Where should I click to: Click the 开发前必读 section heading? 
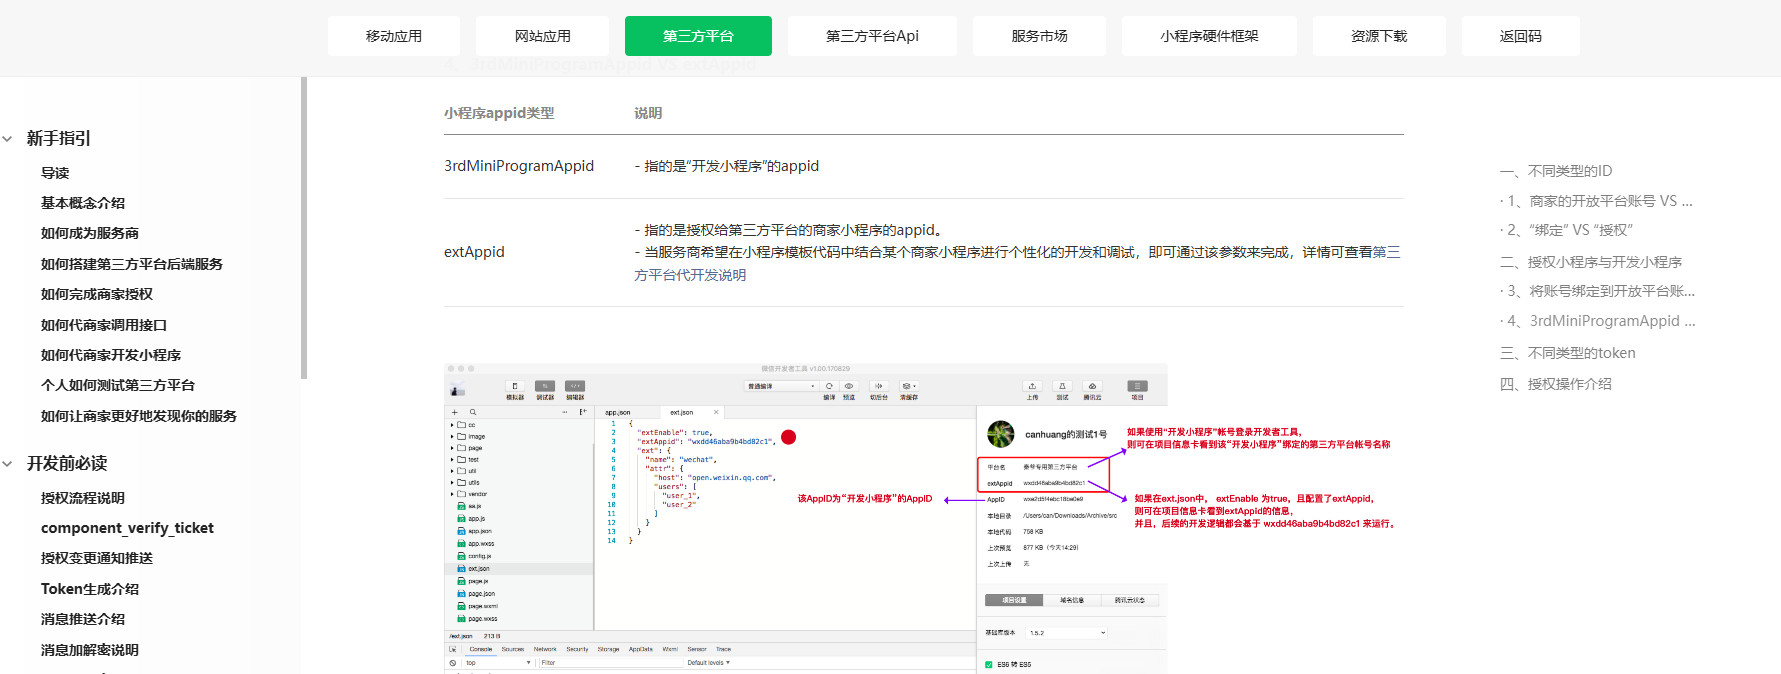tap(67, 463)
